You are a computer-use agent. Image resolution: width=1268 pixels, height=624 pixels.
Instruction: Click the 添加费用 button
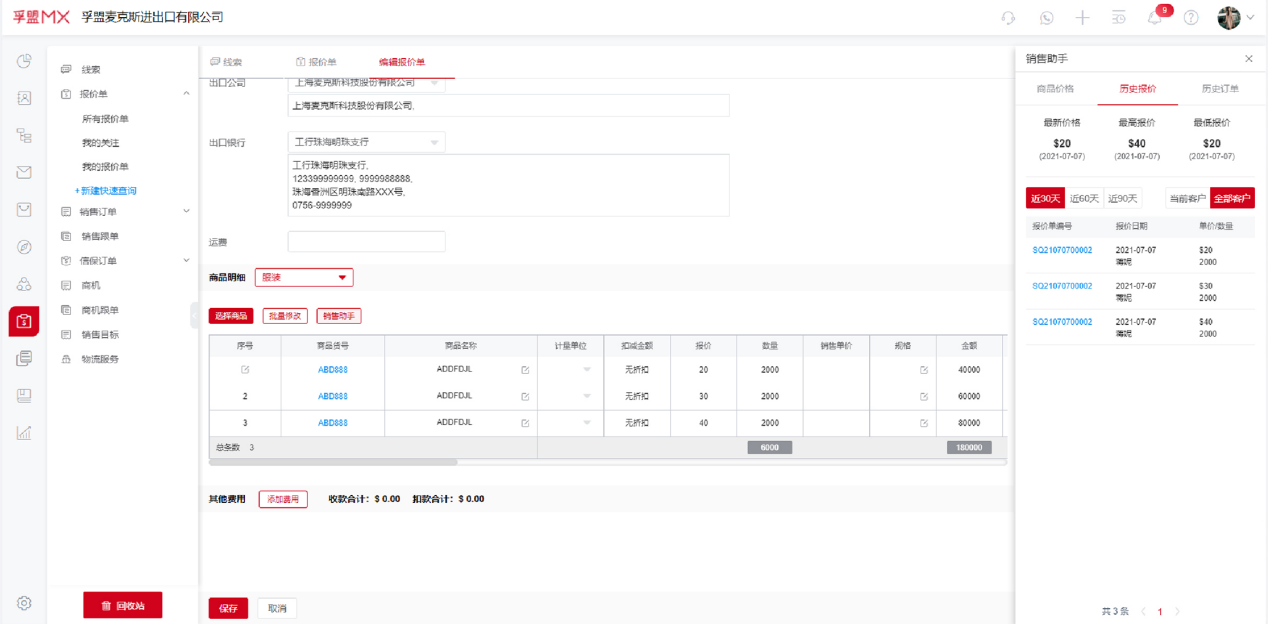283,498
